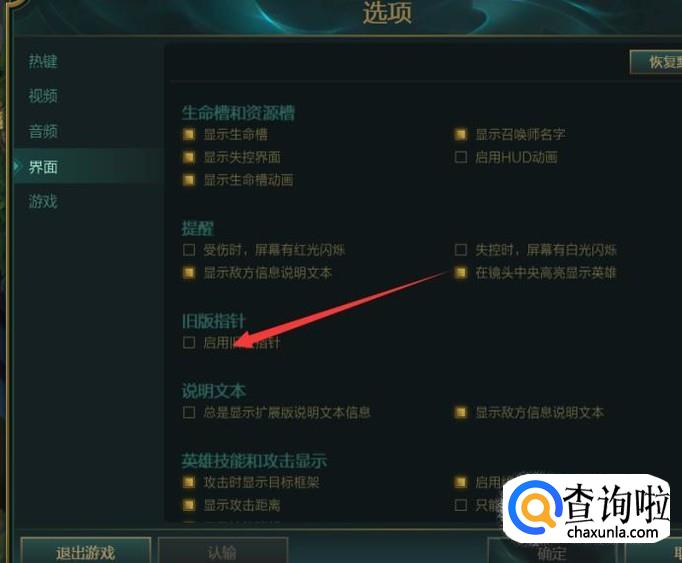This screenshot has height=563, width=682.
Task: Select the 界面 tab
Action: [43, 167]
